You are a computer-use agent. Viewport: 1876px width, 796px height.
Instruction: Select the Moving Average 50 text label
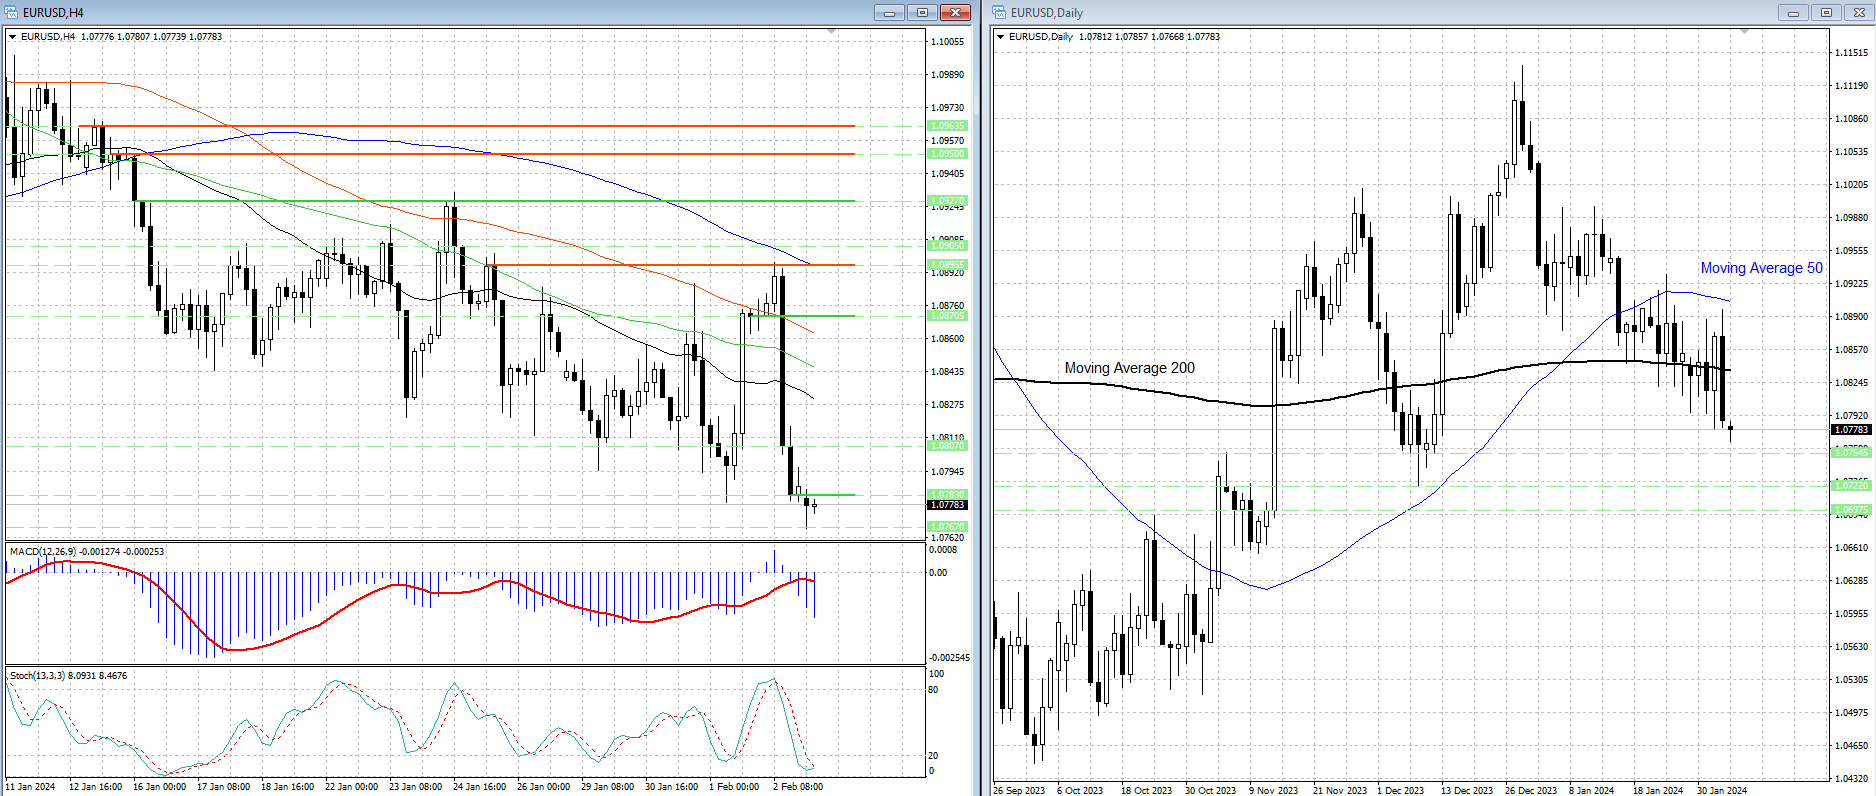pos(1761,268)
